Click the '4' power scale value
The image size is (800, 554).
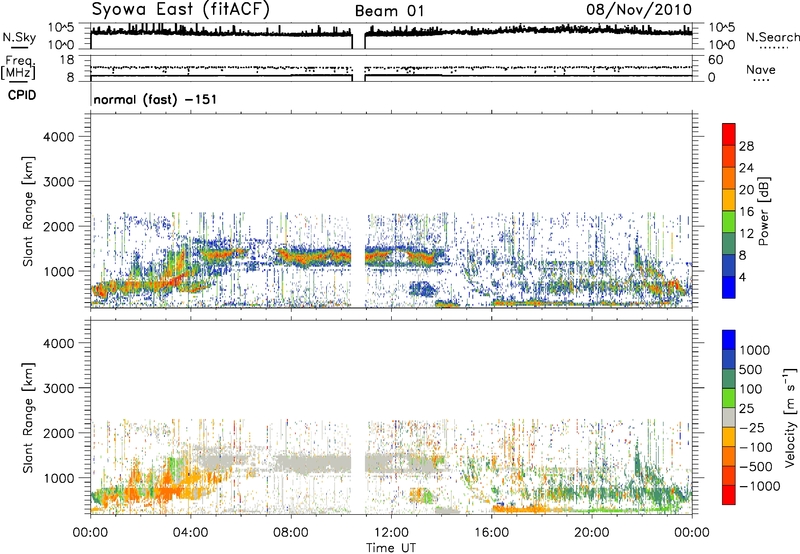pos(743,278)
